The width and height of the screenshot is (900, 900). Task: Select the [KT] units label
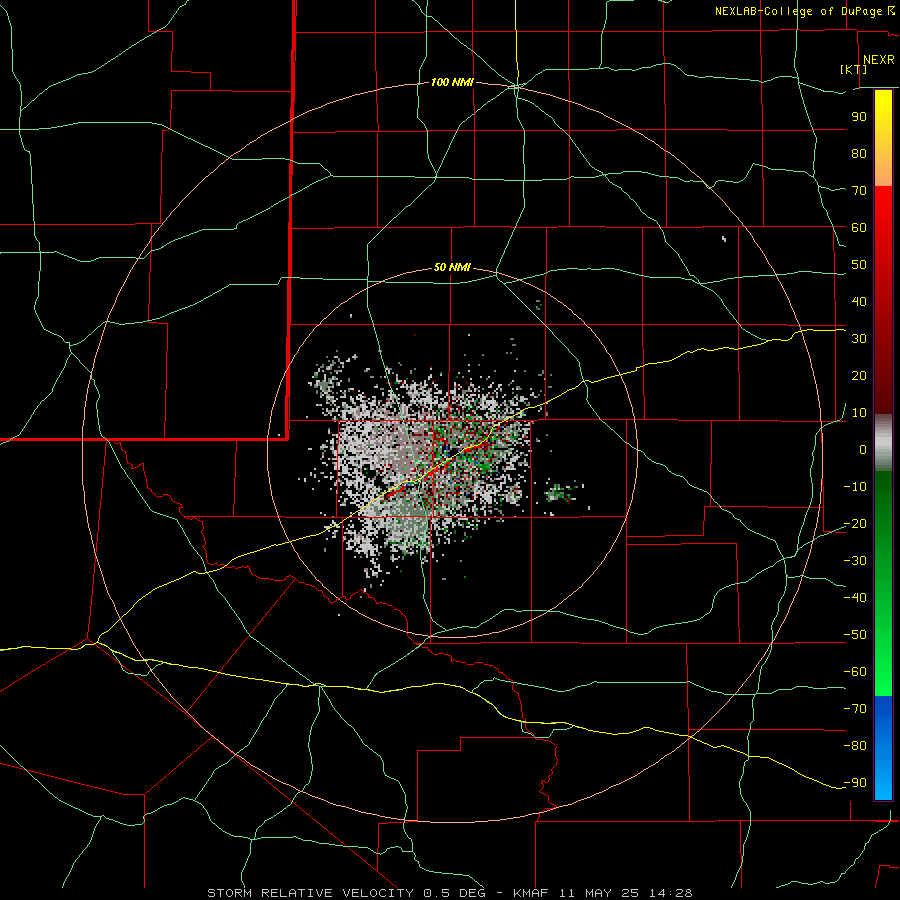tap(854, 69)
